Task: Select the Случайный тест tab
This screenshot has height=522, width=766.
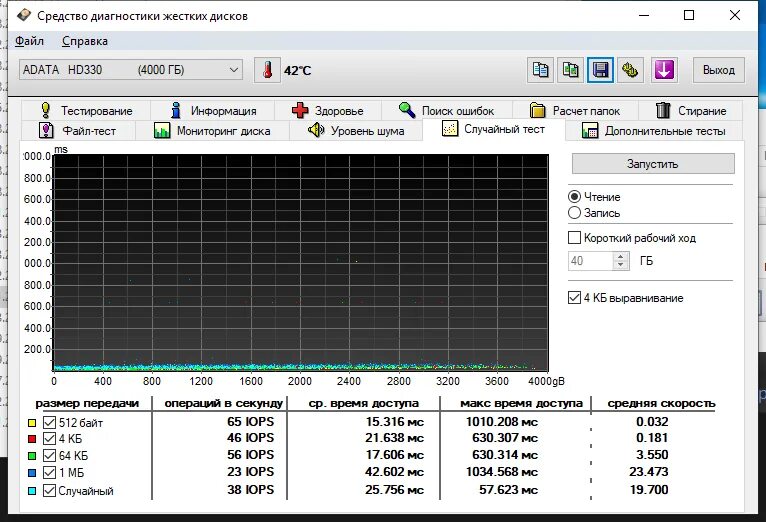Action: point(493,129)
